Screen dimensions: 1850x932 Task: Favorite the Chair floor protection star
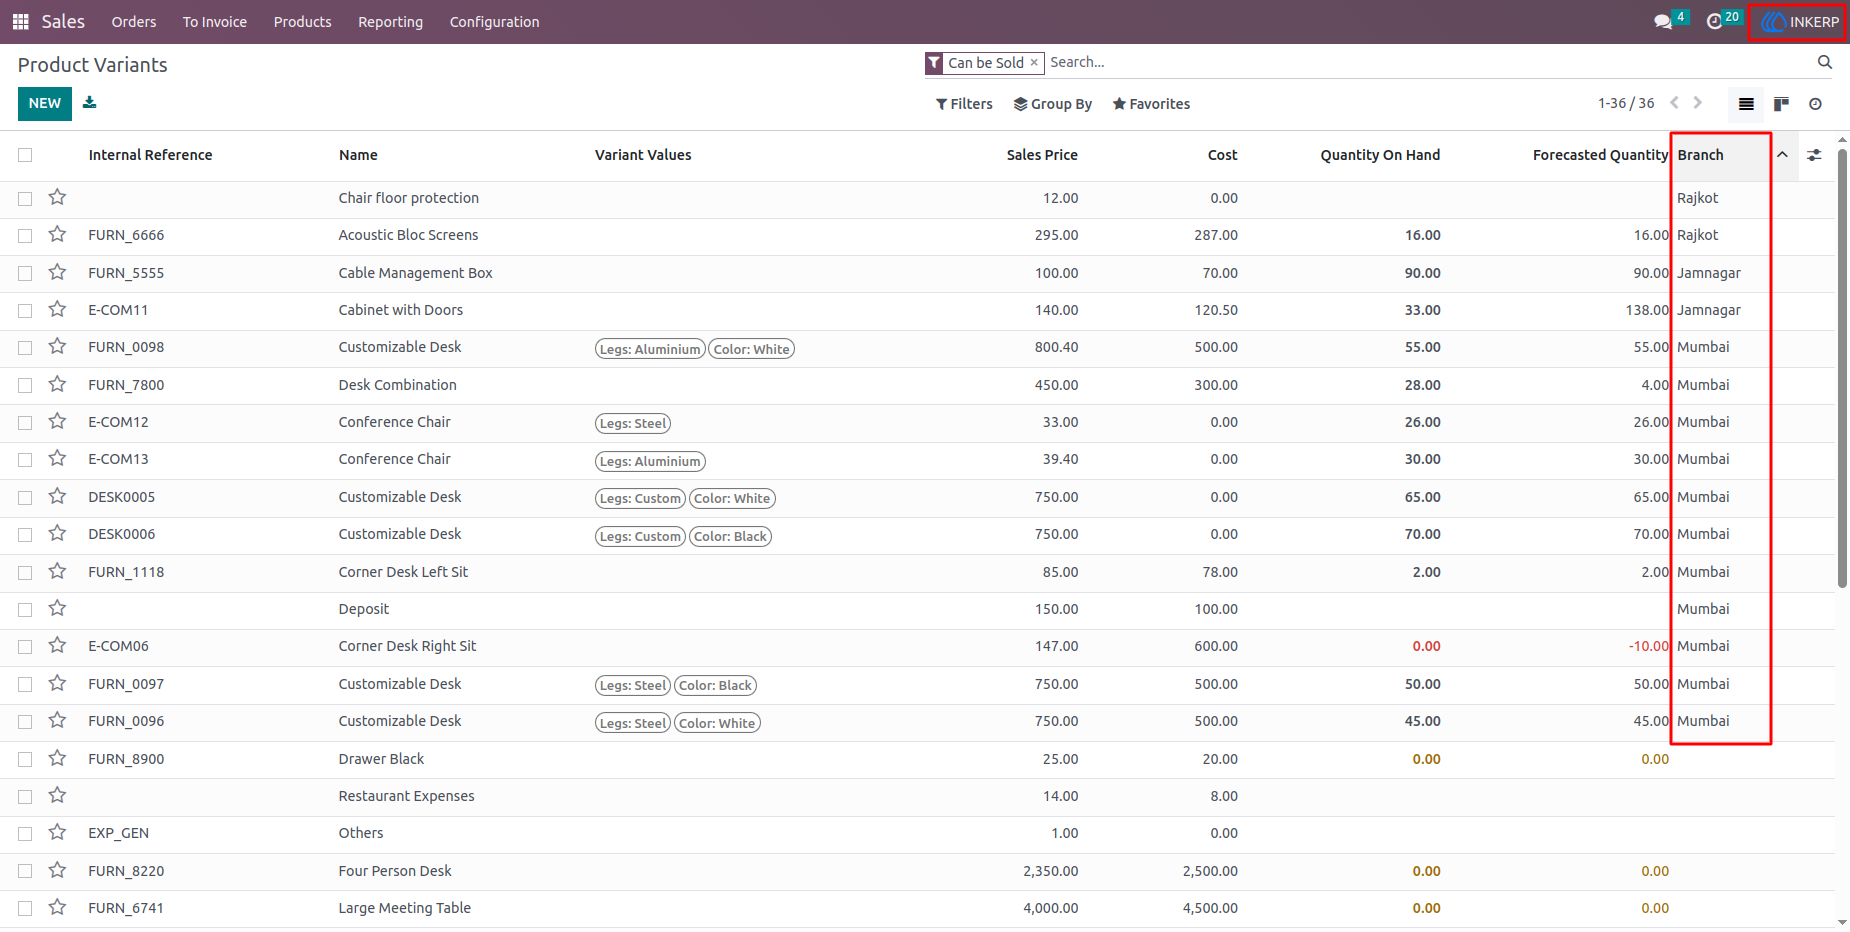pyautogui.click(x=57, y=197)
